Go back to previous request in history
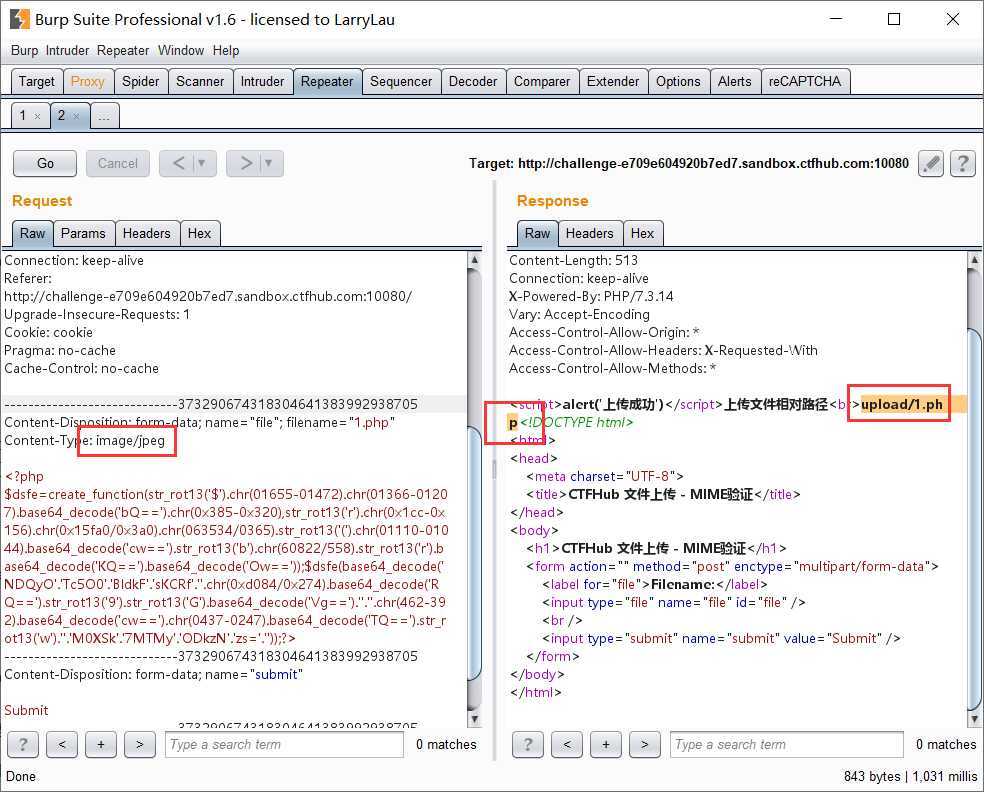Screen dimensions: 984x792 click(x=178, y=164)
